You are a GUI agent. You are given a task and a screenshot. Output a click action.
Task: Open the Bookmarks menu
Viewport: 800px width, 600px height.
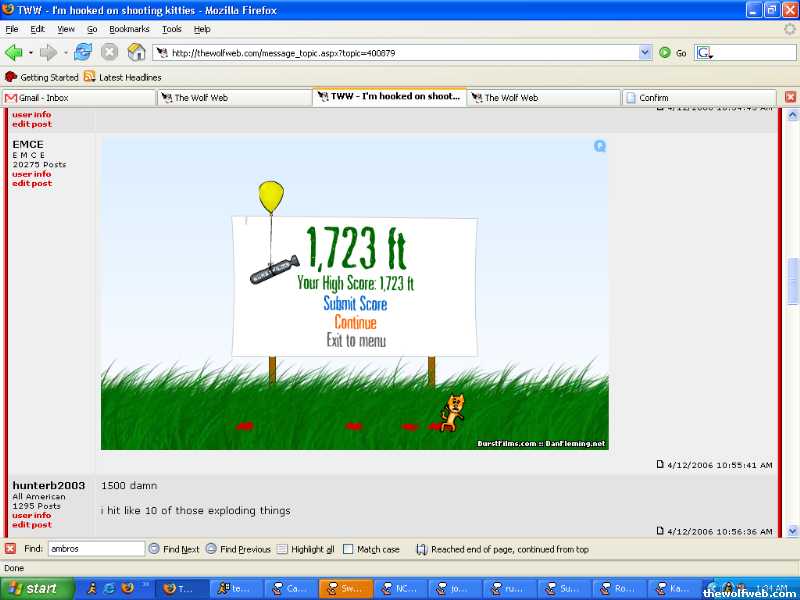(129, 29)
